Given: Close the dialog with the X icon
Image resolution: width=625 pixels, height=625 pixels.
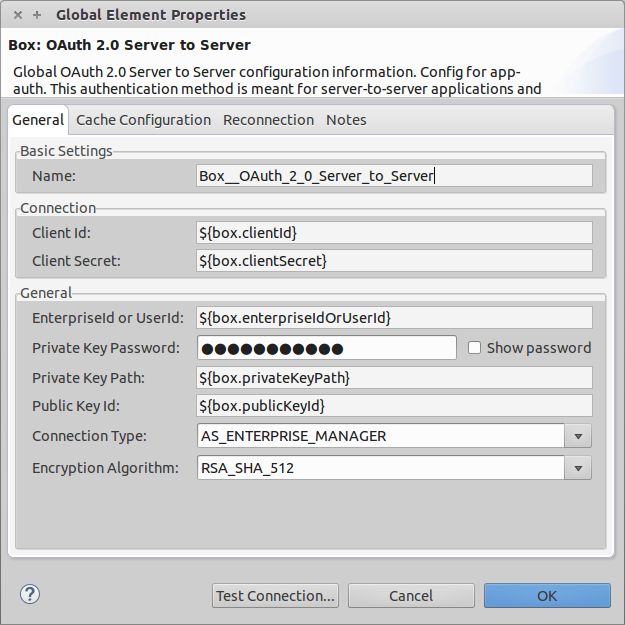Looking at the screenshot, I should pos(18,15).
